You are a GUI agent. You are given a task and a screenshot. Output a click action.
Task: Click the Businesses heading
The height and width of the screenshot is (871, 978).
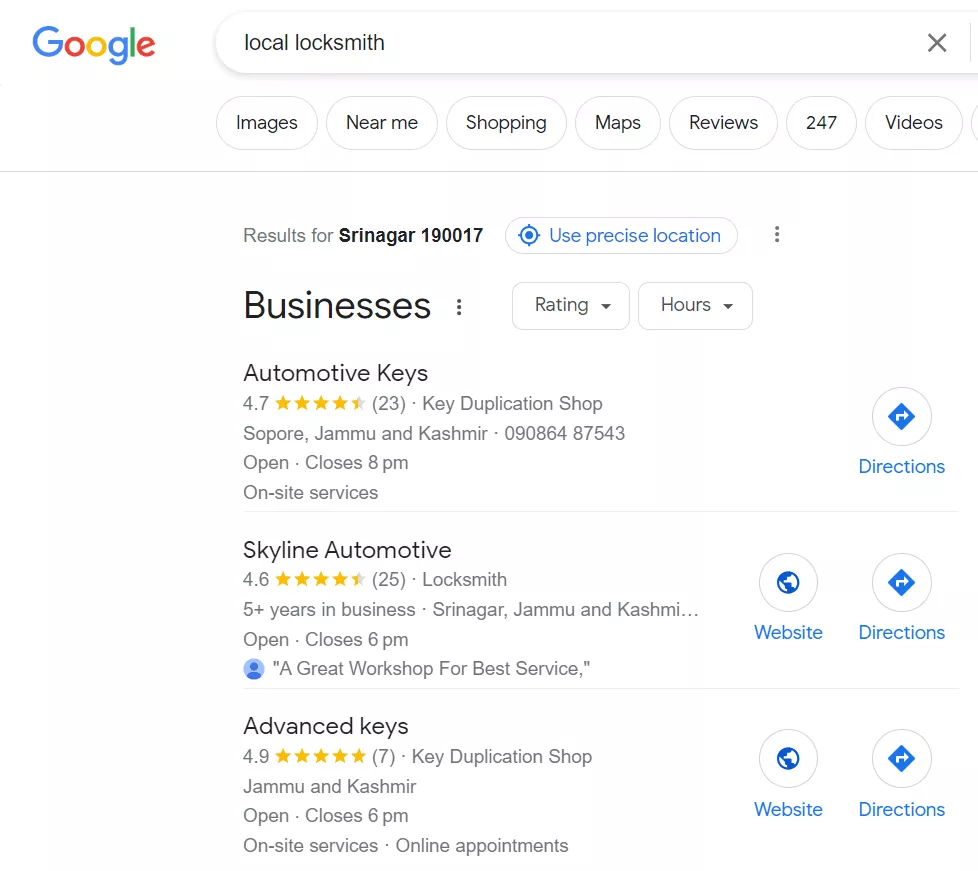pos(337,306)
